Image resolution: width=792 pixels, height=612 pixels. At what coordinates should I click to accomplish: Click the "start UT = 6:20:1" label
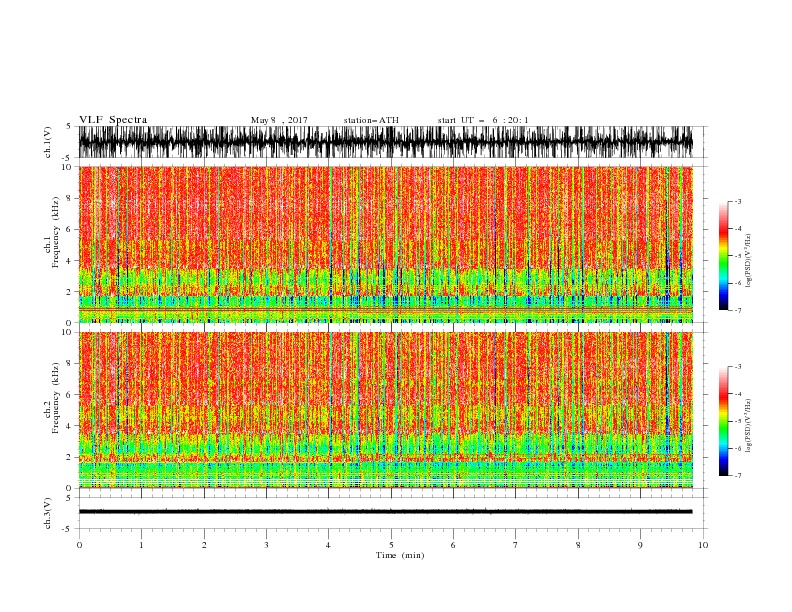coord(483,120)
